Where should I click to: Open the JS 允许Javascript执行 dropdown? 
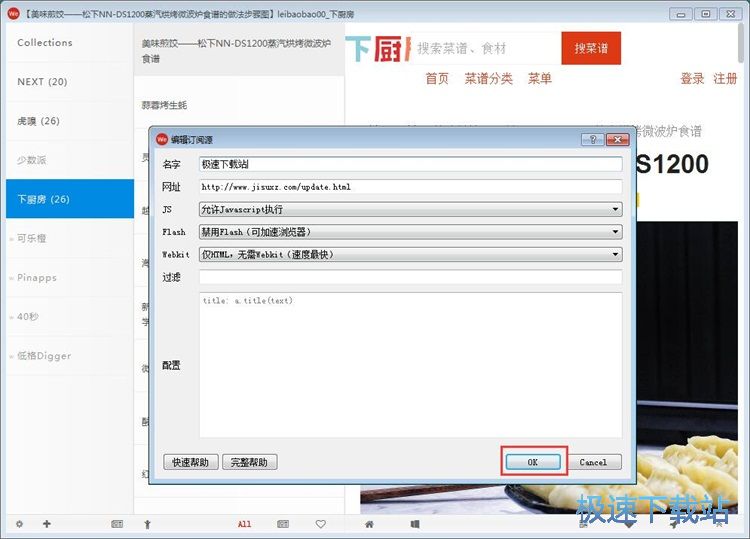[x=410, y=209]
